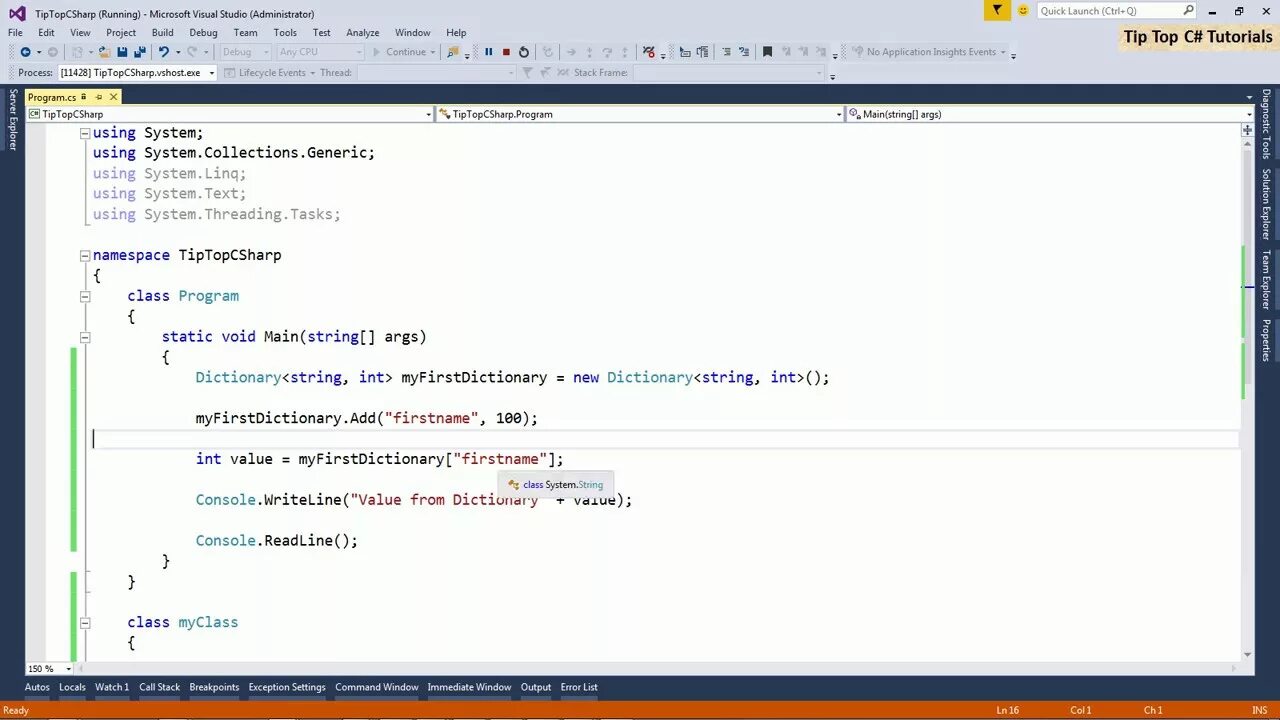Expand the Server Explorer side panel

[13, 119]
